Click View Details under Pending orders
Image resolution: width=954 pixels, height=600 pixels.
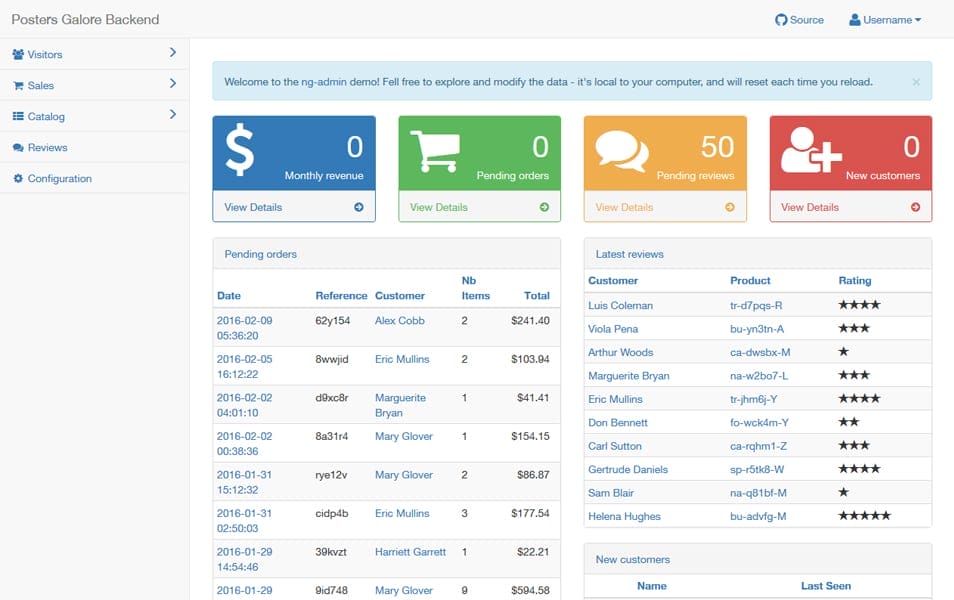coord(438,208)
